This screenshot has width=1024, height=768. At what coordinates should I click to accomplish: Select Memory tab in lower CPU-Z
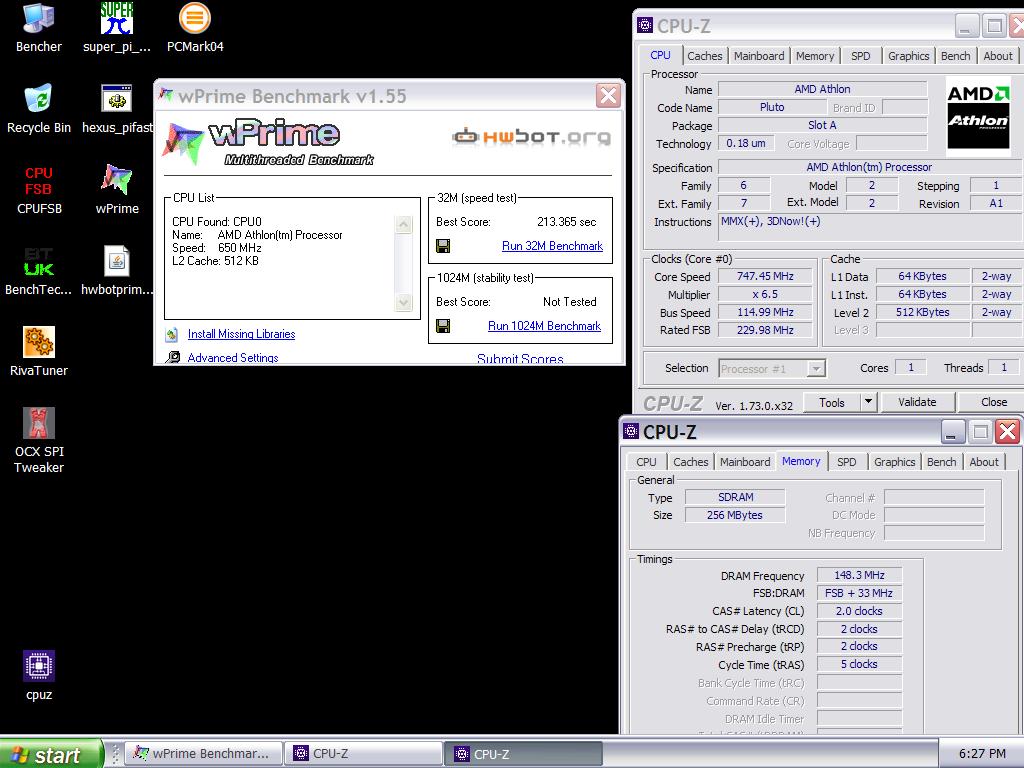(801, 461)
